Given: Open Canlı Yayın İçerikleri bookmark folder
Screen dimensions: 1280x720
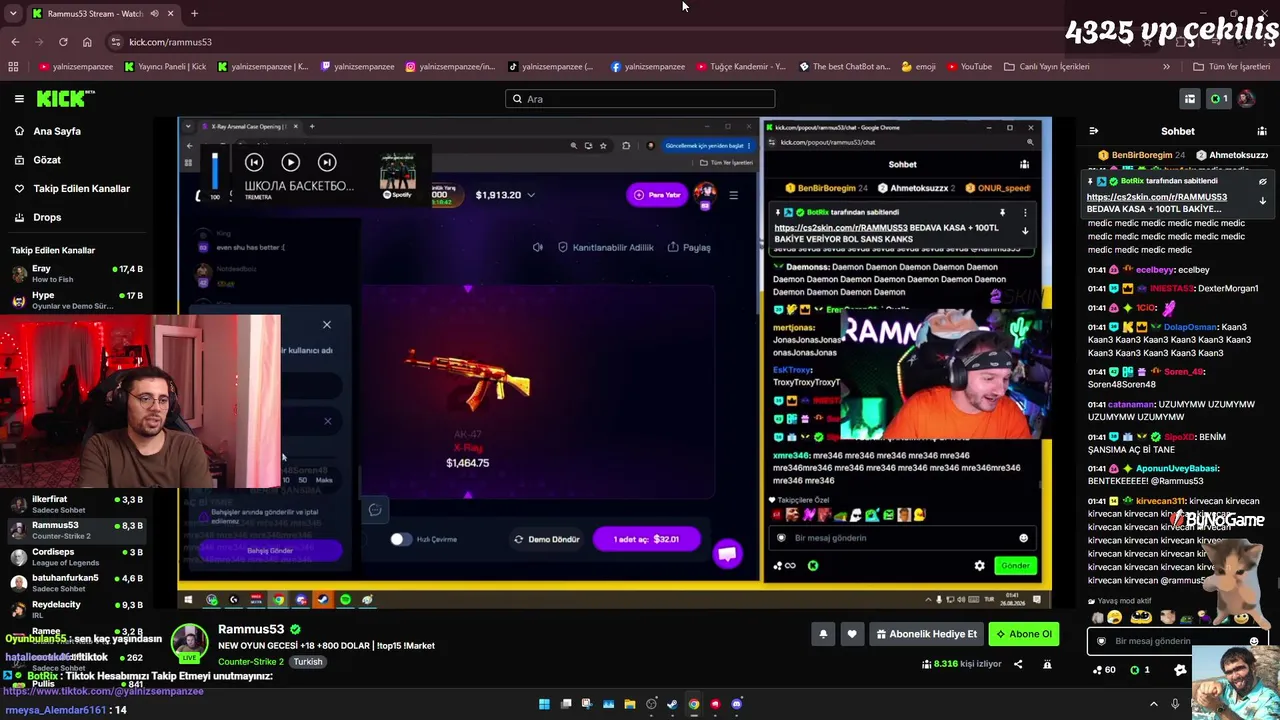Looking at the screenshot, I should [1046, 67].
